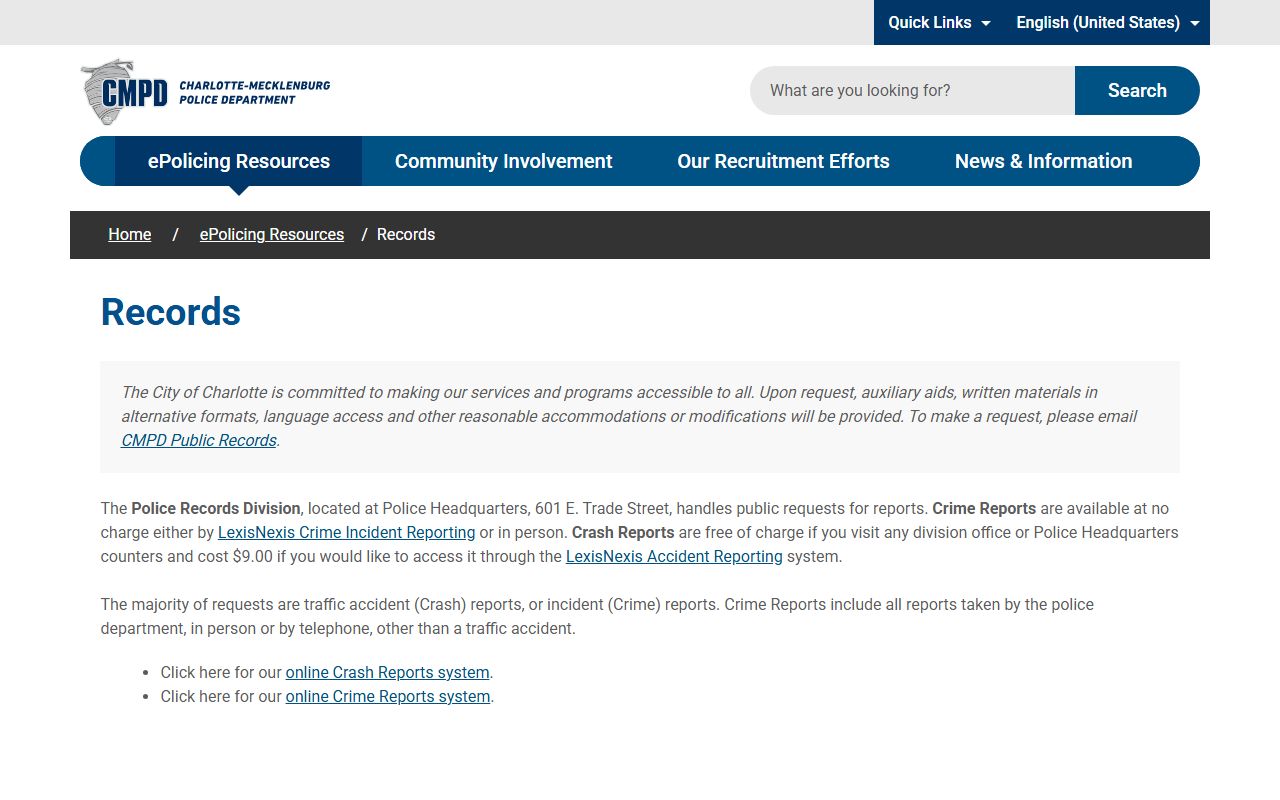Open the ePolicing Resources menu
The width and height of the screenshot is (1280, 800).
(239, 161)
